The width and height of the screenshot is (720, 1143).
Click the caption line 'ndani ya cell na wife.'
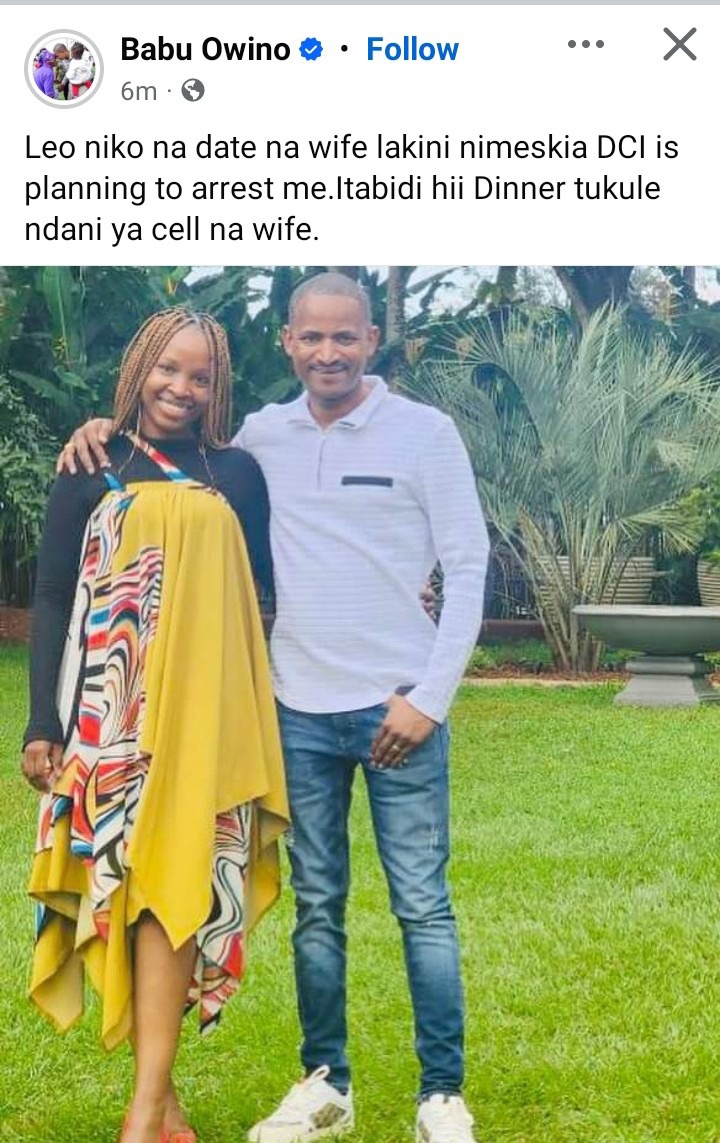172,230
